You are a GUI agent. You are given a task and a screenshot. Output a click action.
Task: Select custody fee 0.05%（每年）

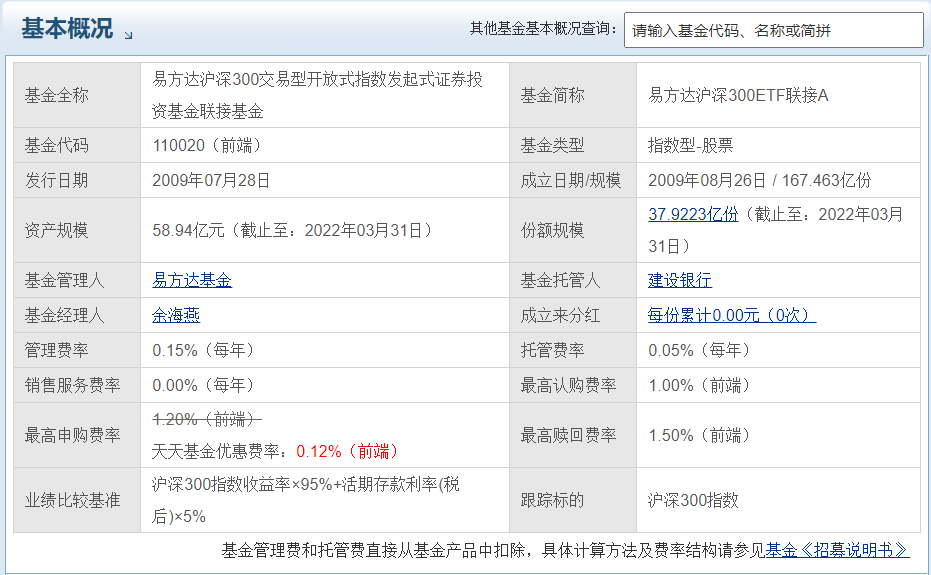click(699, 350)
